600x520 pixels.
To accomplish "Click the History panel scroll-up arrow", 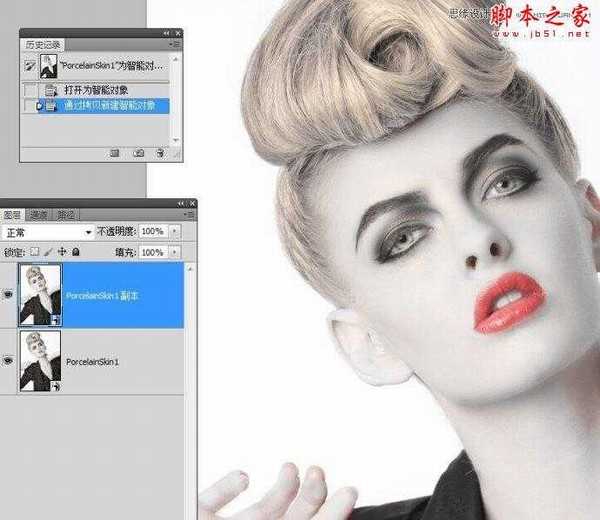I will [x=176, y=59].
